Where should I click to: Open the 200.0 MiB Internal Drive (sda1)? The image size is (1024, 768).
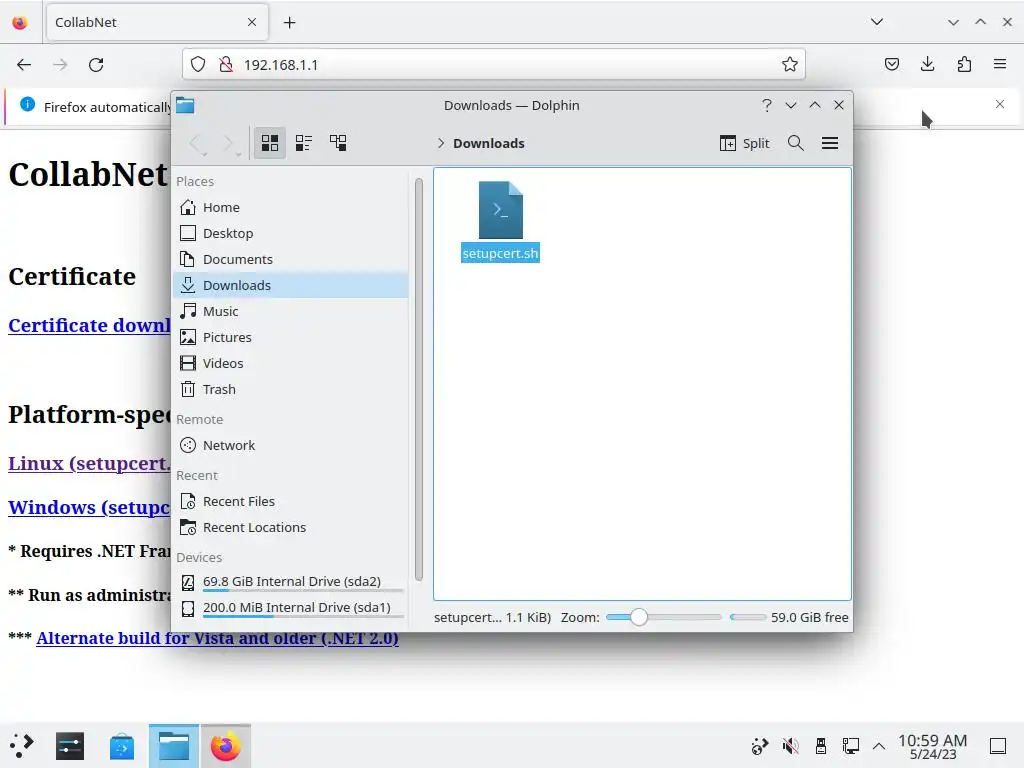(x=291, y=608)
